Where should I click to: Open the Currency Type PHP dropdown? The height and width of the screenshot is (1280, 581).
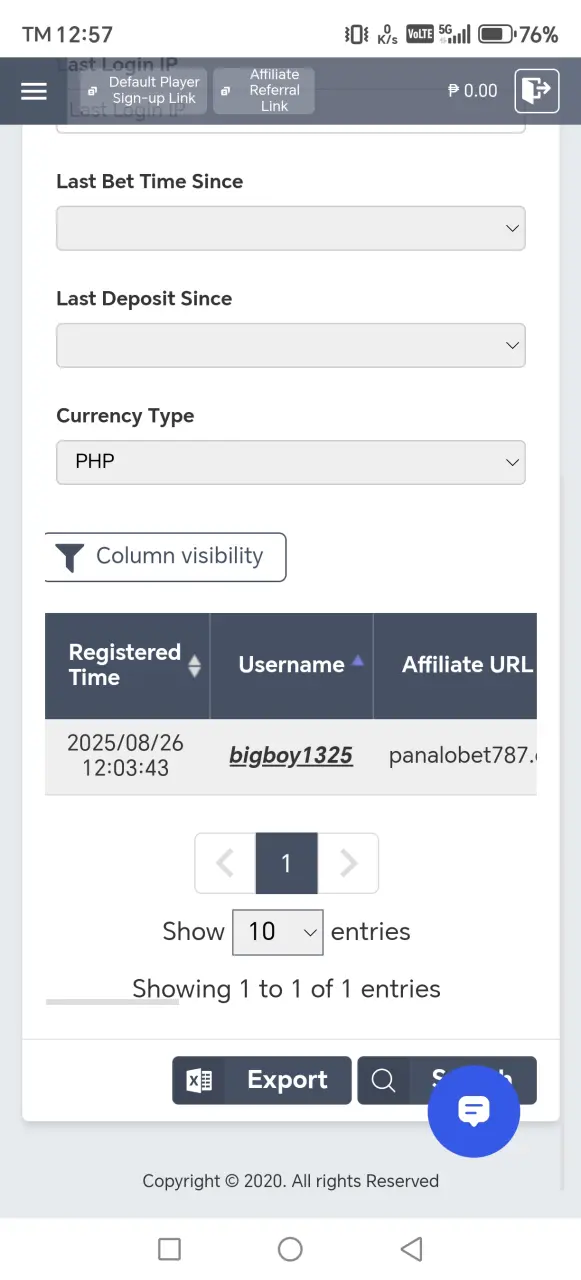[x=291, y=462]
